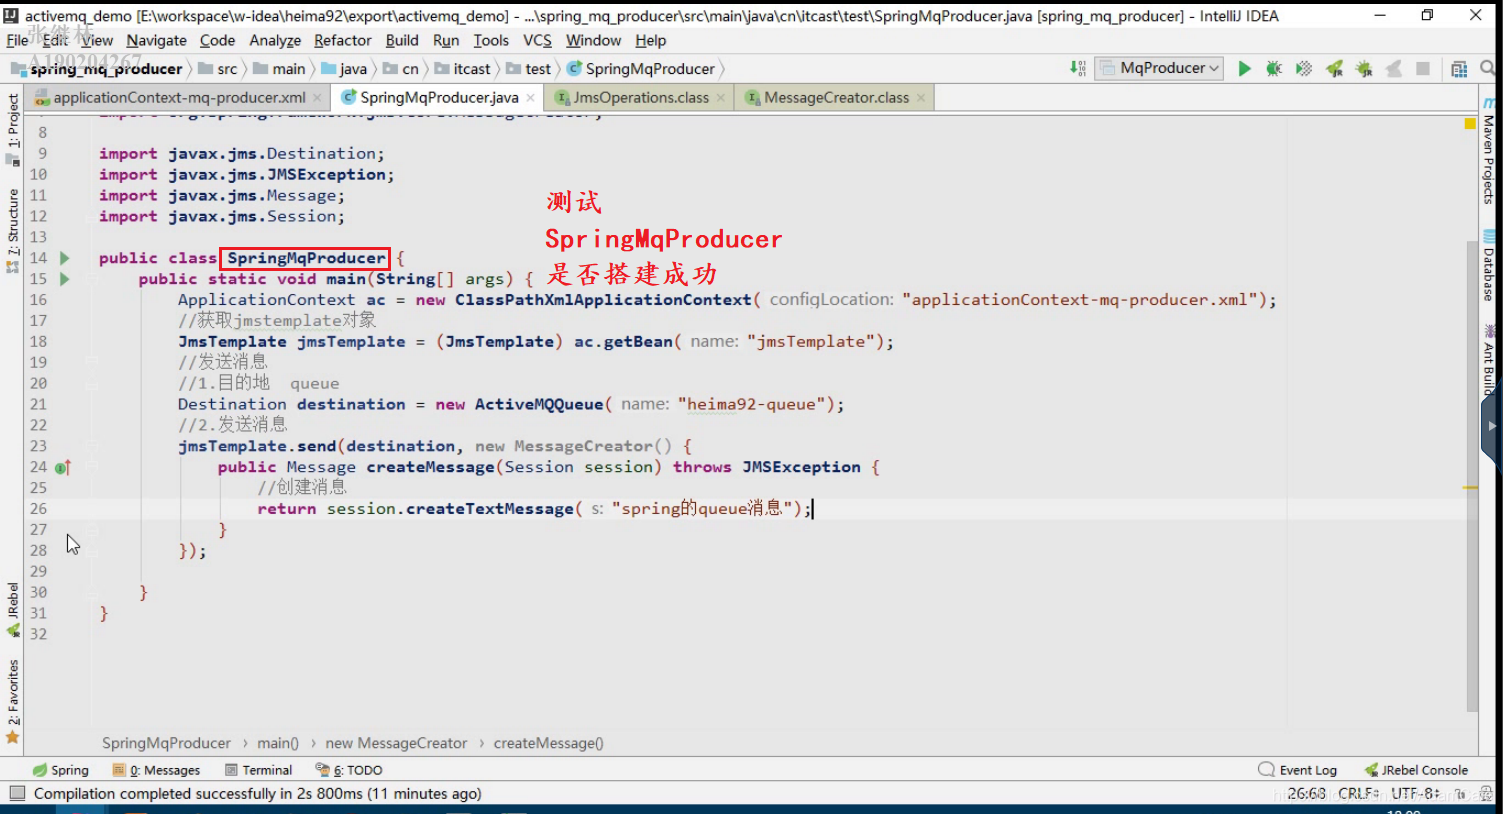The width and height of the screenshot is (1503, 814).
Task: Click the SpringMqProducer class breadcrumb in navigation bar
Action: click(641, 69)
